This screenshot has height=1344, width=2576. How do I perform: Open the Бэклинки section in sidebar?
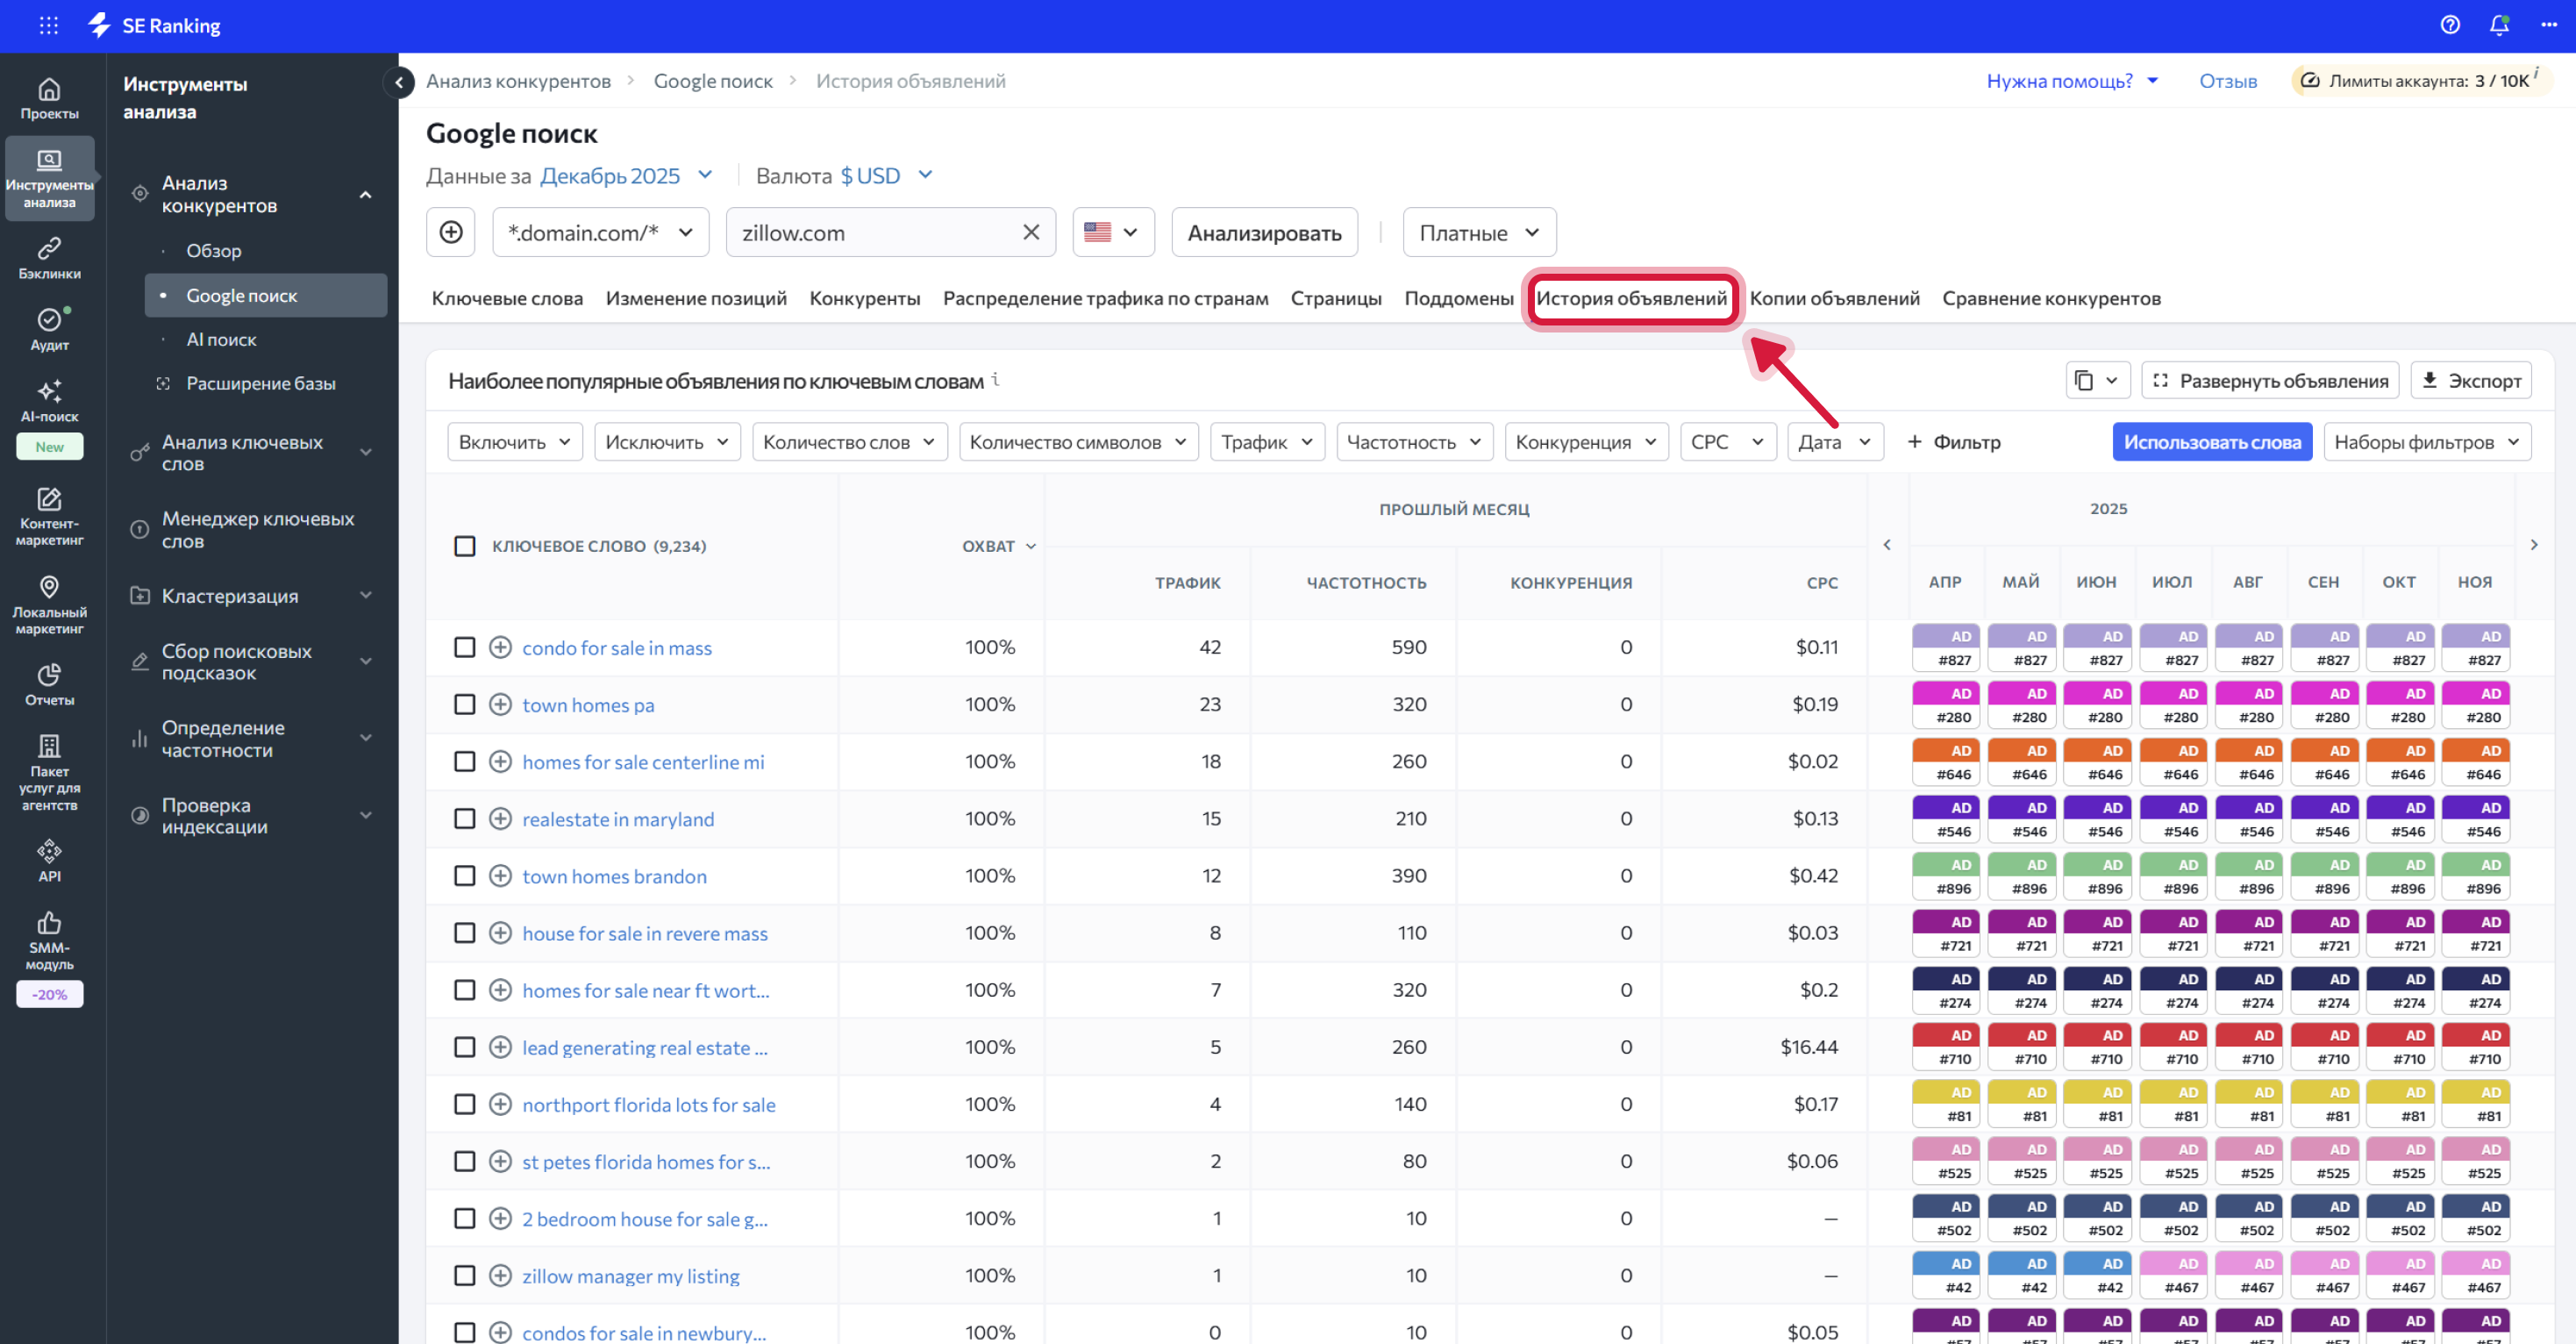click(49, 256)
